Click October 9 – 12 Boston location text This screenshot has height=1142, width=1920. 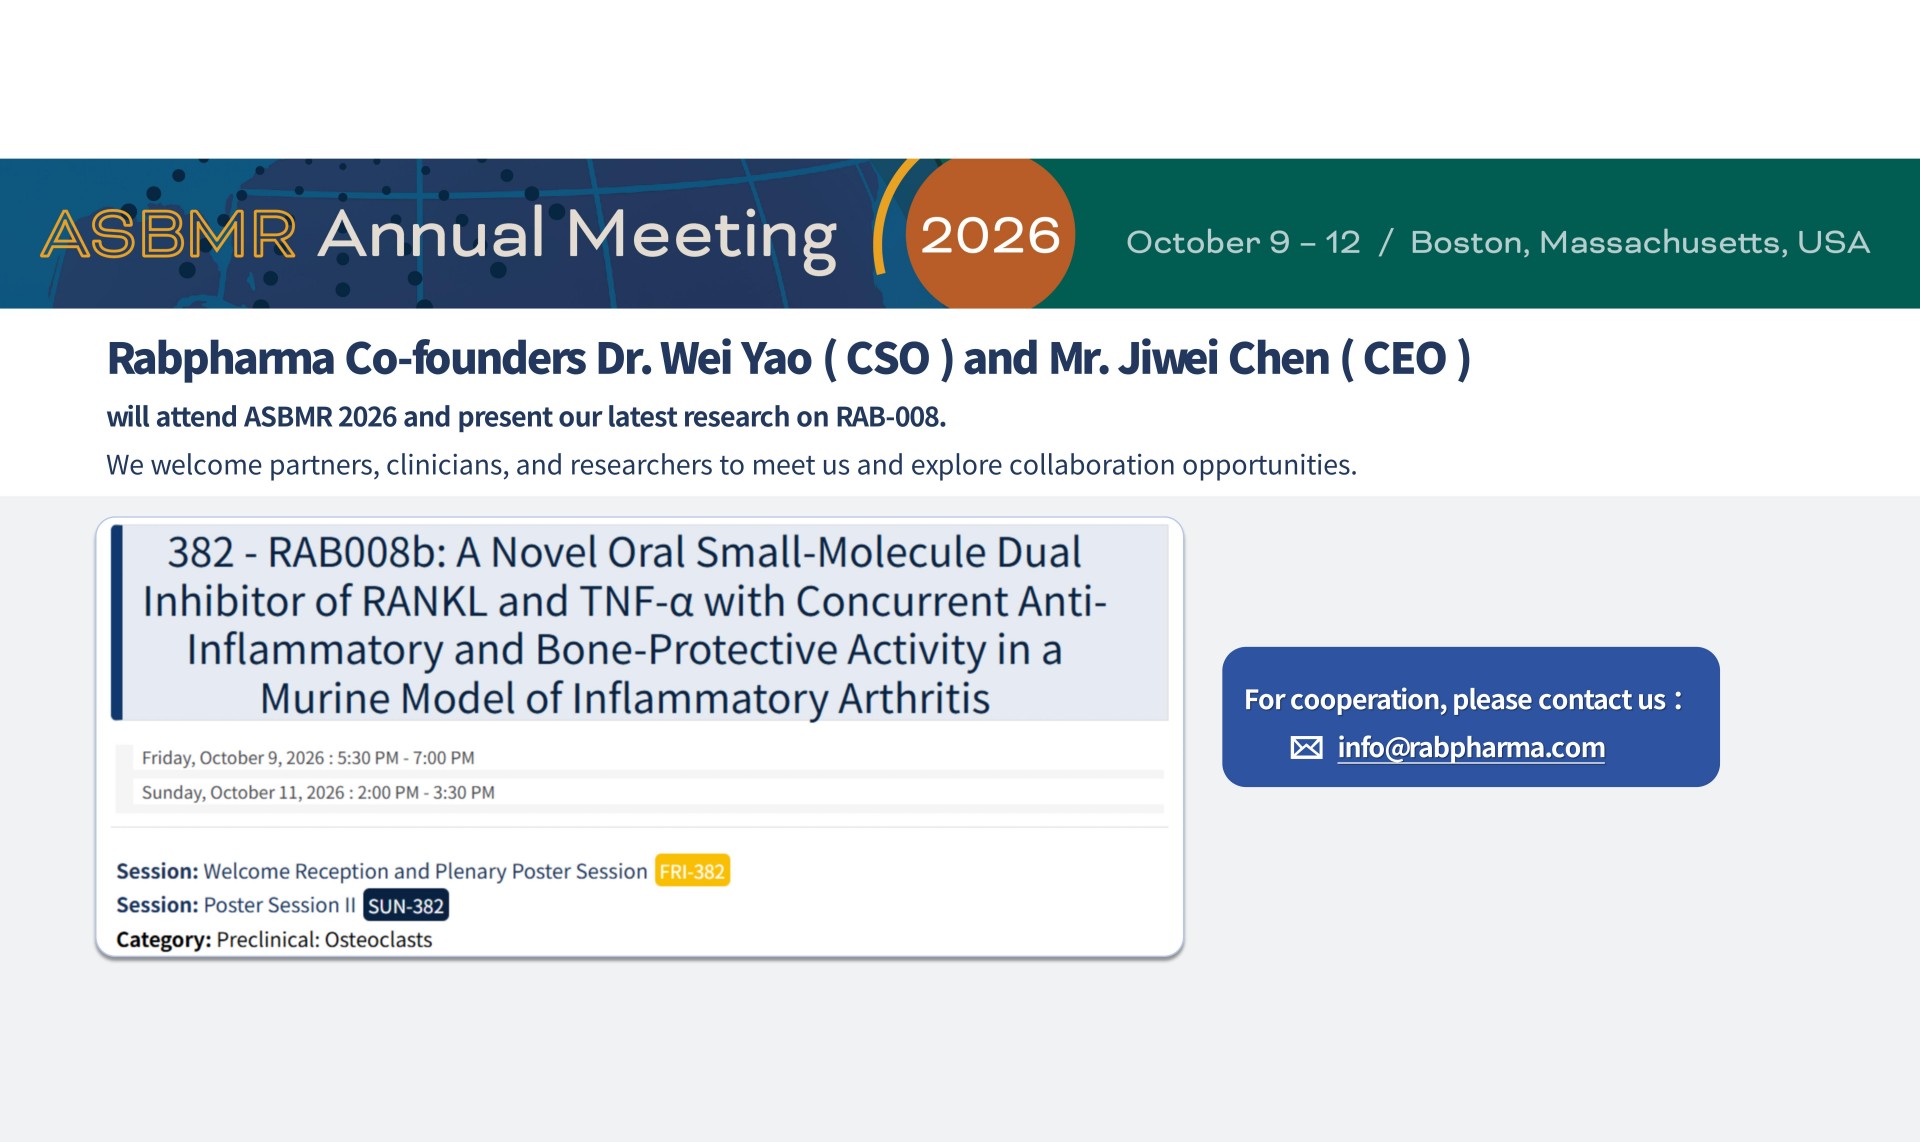tap(1497, 242)
